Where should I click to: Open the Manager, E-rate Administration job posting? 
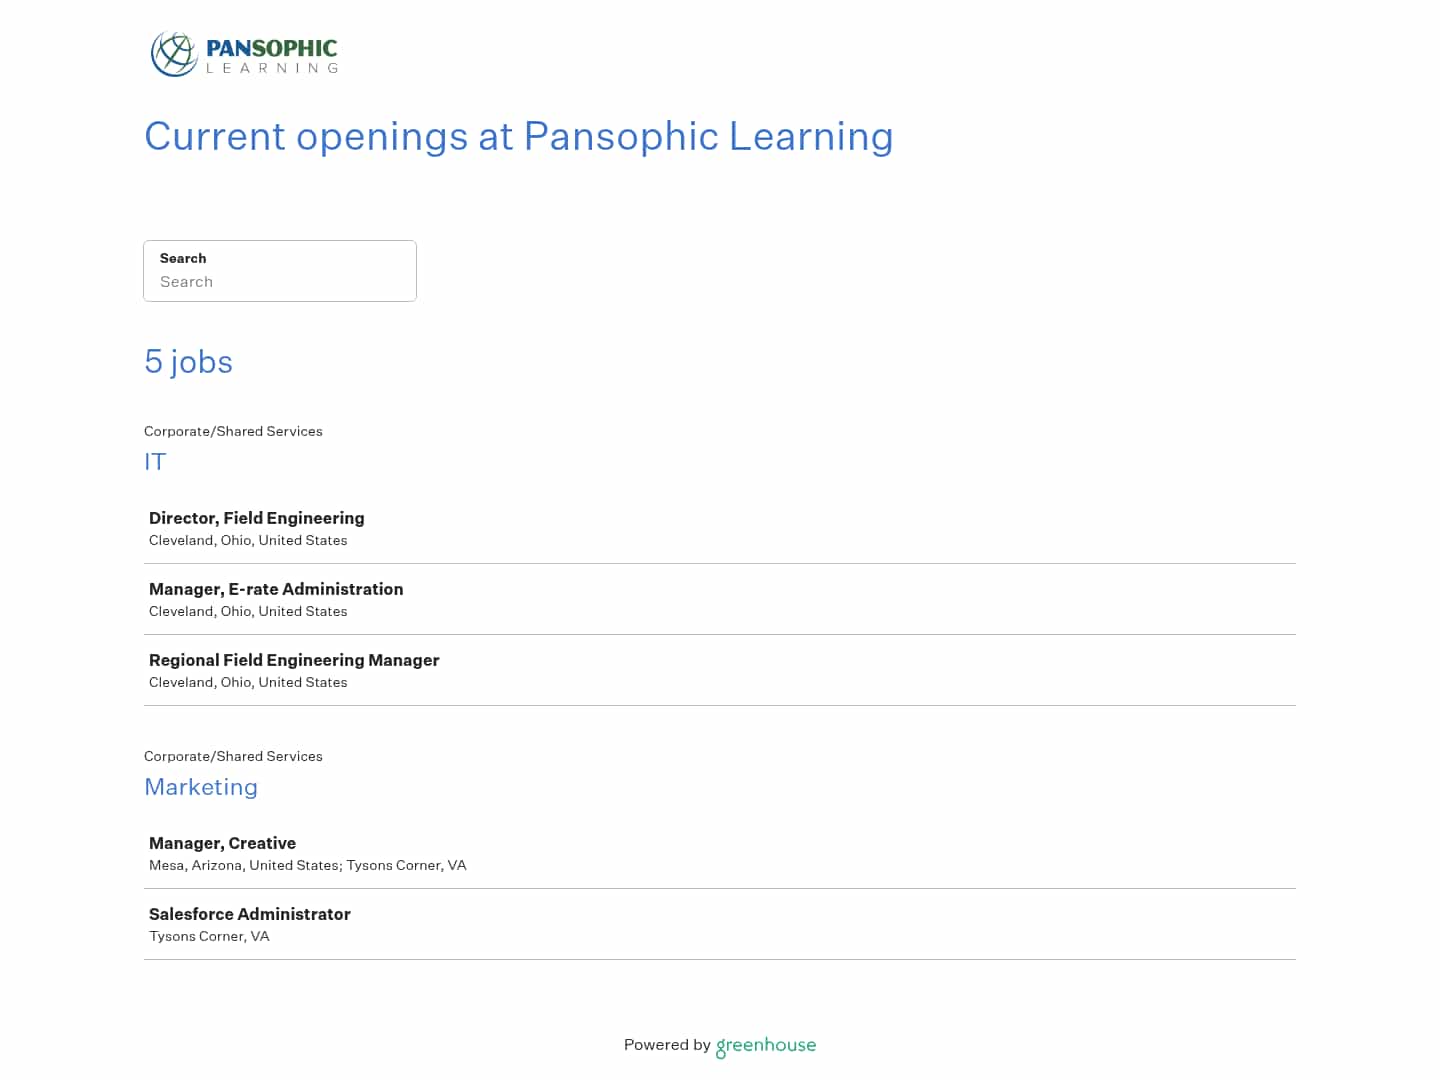[276, 589]
